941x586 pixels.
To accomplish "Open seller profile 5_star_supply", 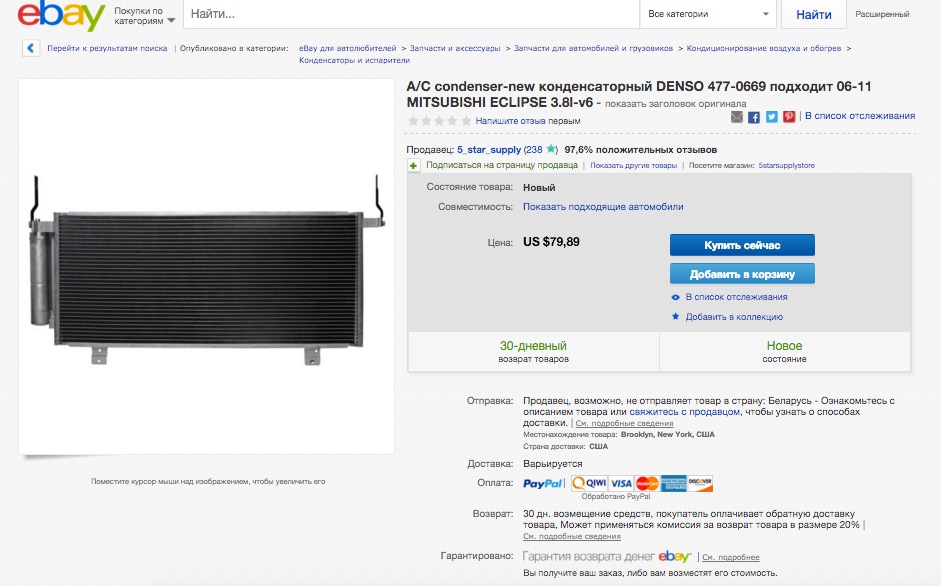I will point(489,150).
